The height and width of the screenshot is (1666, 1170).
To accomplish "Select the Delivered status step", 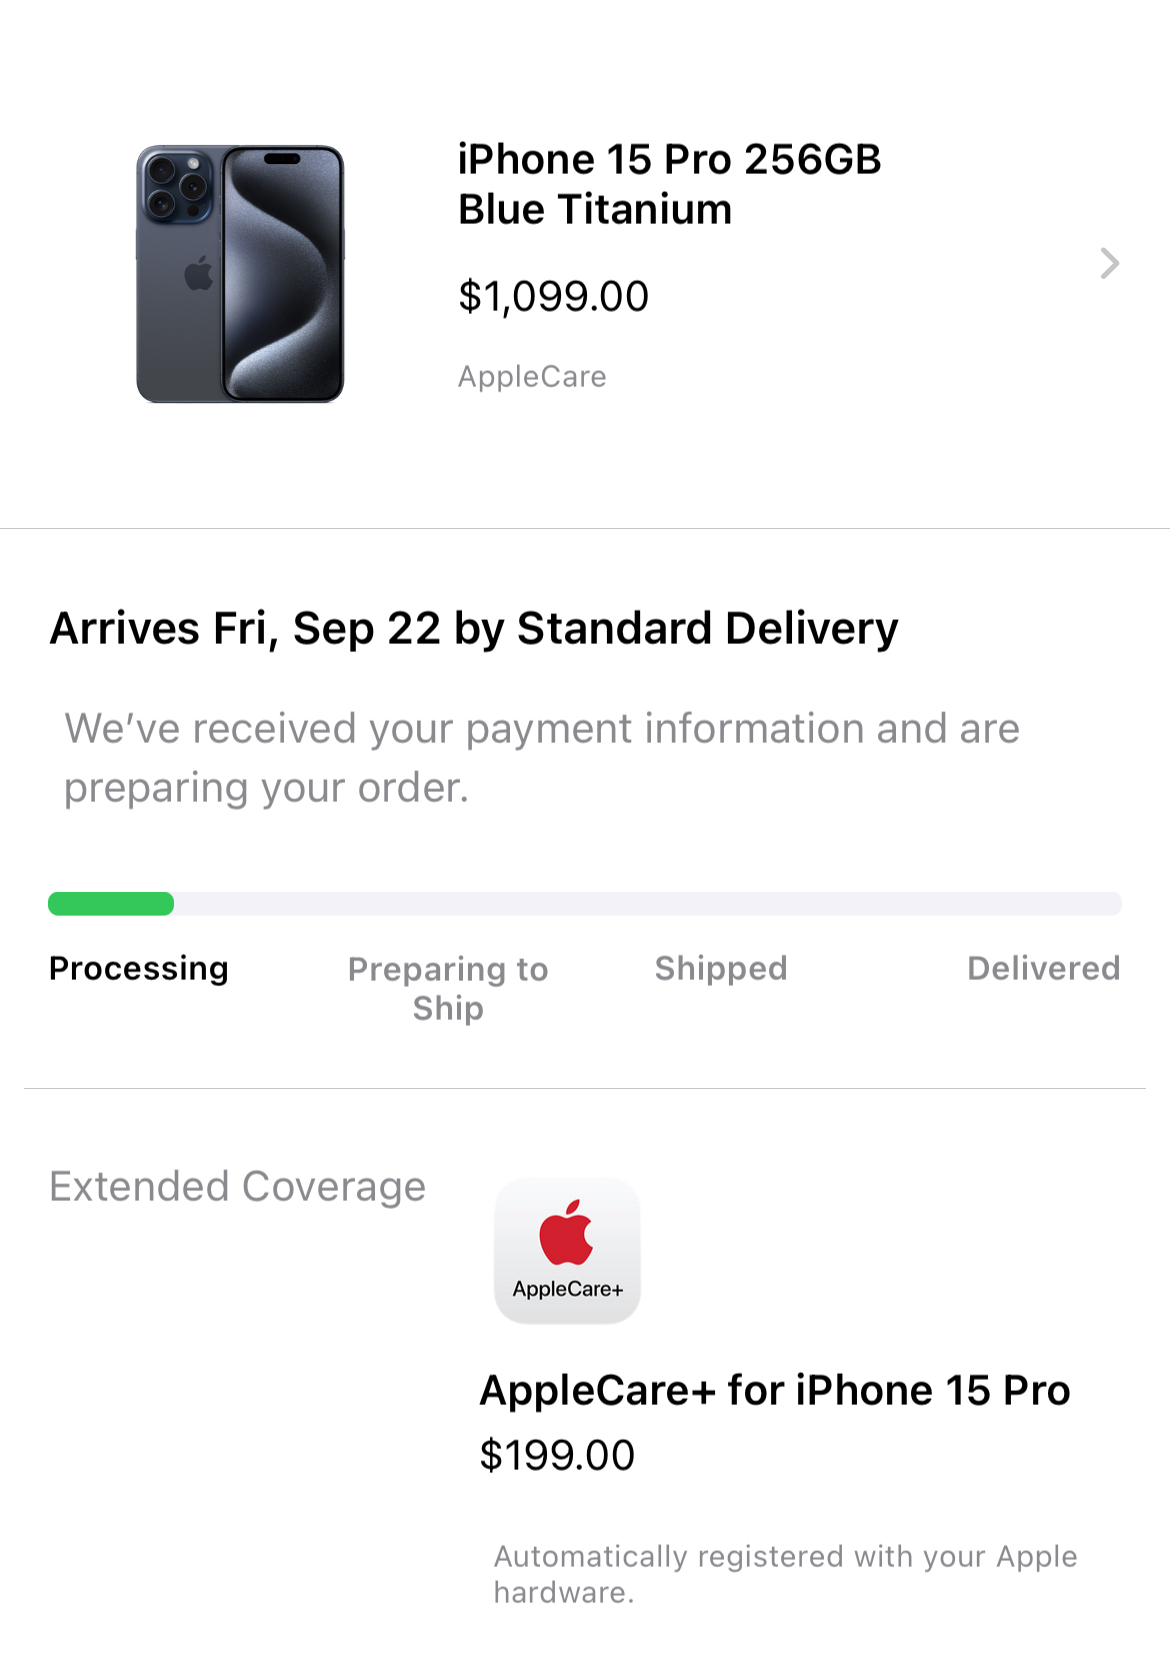I will tap(1043, 968).
